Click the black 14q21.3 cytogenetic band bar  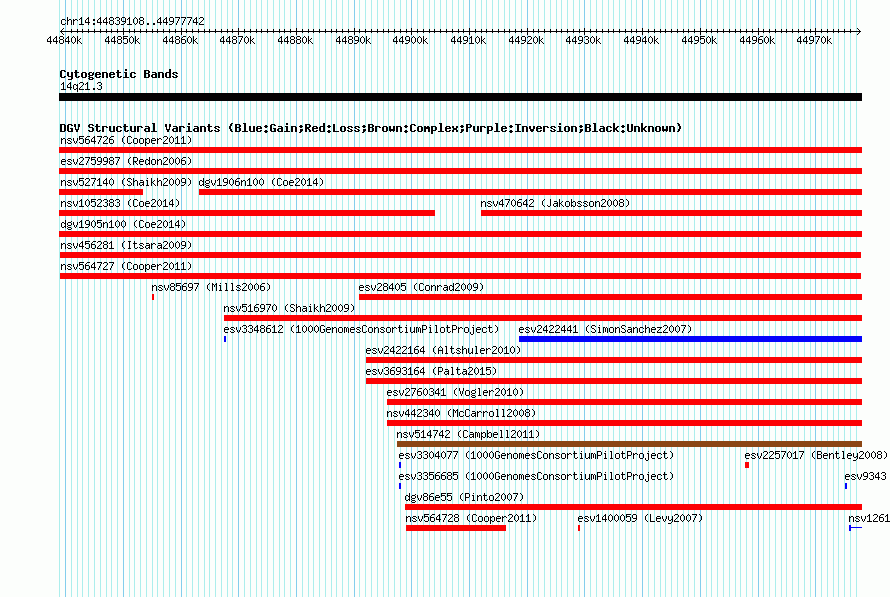(460, 97)
